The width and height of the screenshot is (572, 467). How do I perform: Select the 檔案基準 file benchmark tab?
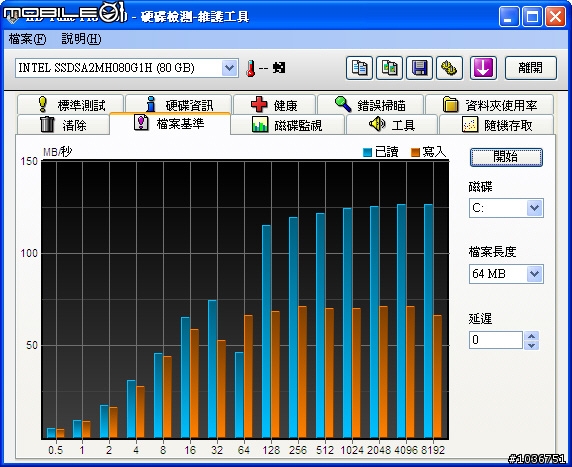(170, 123)
